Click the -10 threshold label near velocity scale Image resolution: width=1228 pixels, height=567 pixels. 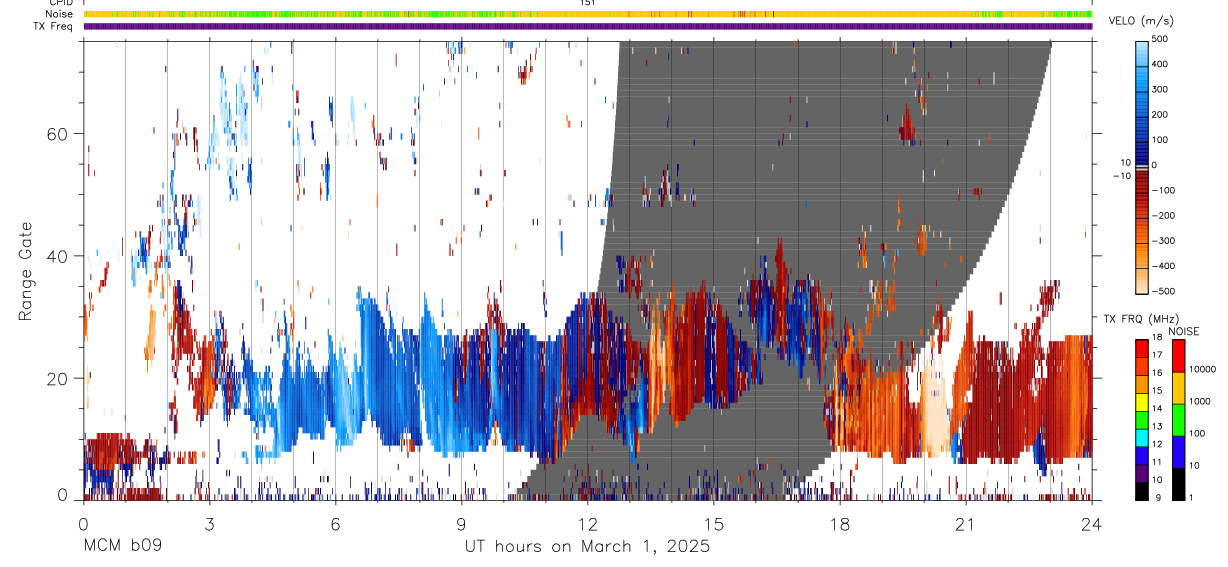coord(1121,175)
